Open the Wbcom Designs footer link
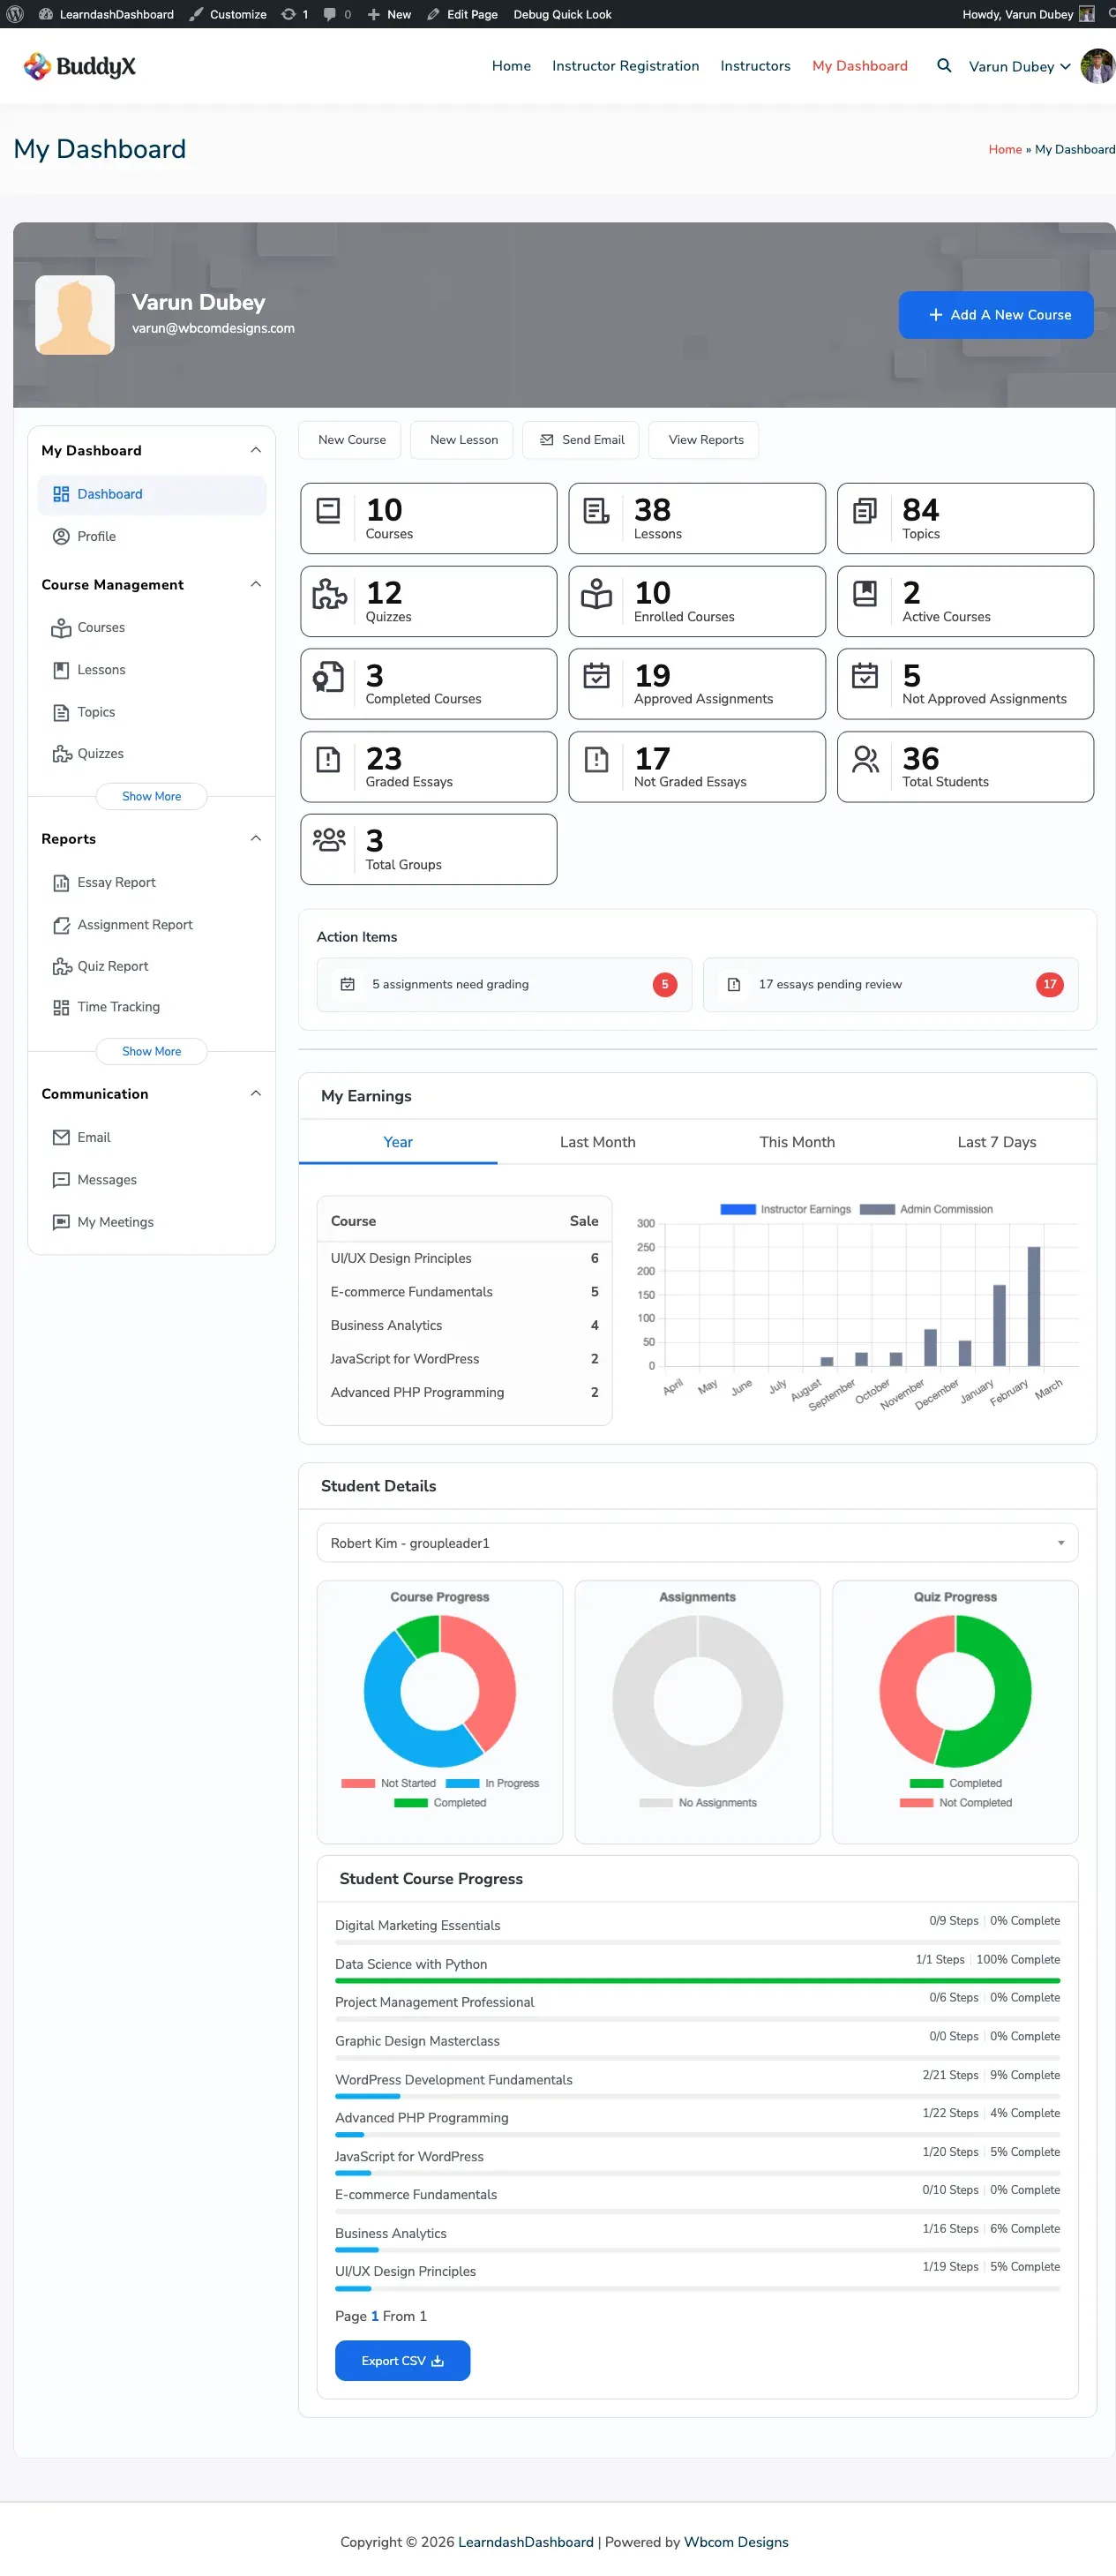 click(x=736, y=2542)
